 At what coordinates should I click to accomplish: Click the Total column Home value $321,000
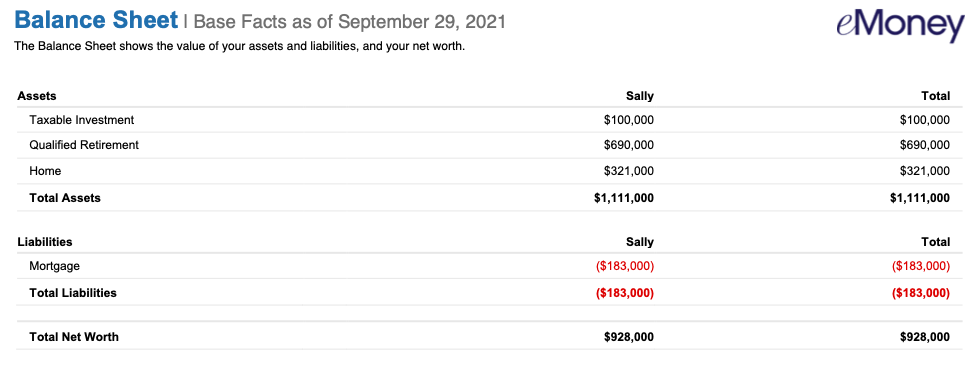pyautogui.click(x=925, y=171)
